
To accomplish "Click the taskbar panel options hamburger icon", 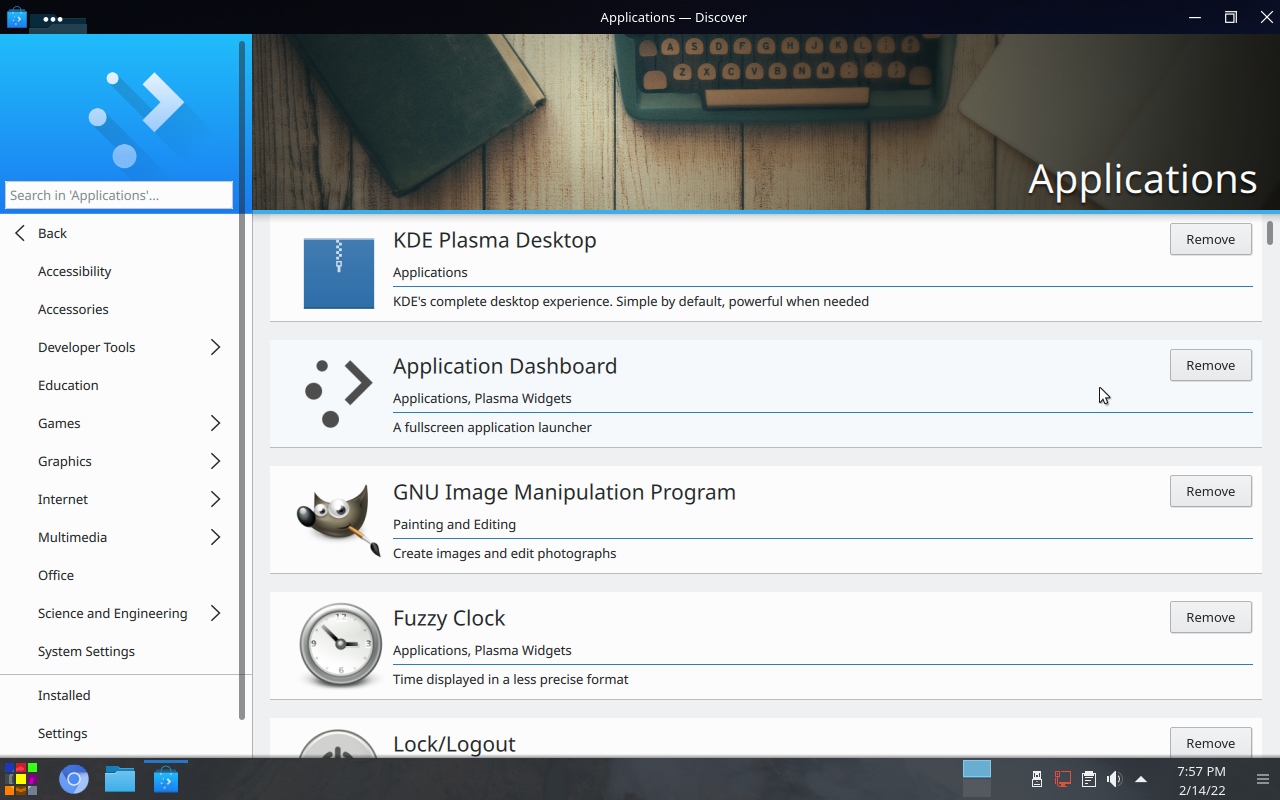I will pos(1263,779).
